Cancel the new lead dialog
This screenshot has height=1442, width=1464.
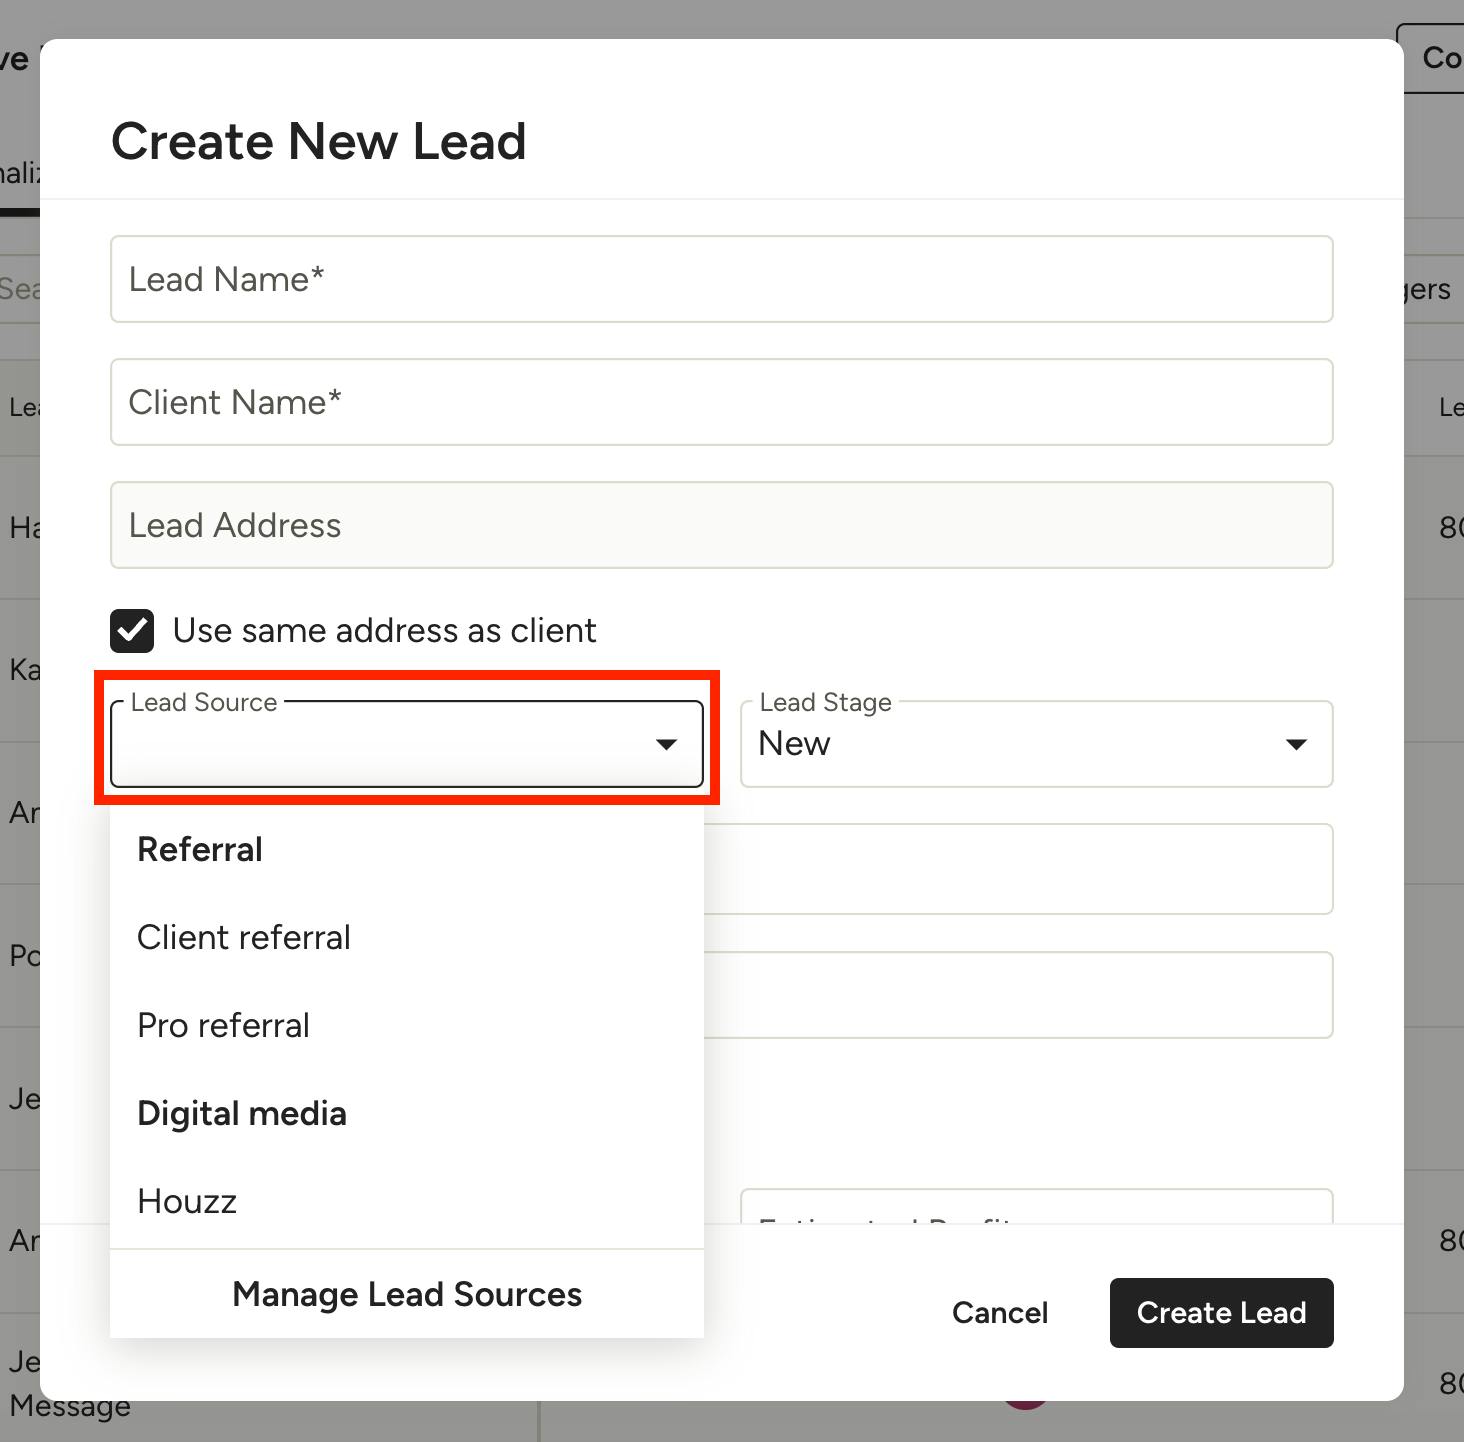999,1312
